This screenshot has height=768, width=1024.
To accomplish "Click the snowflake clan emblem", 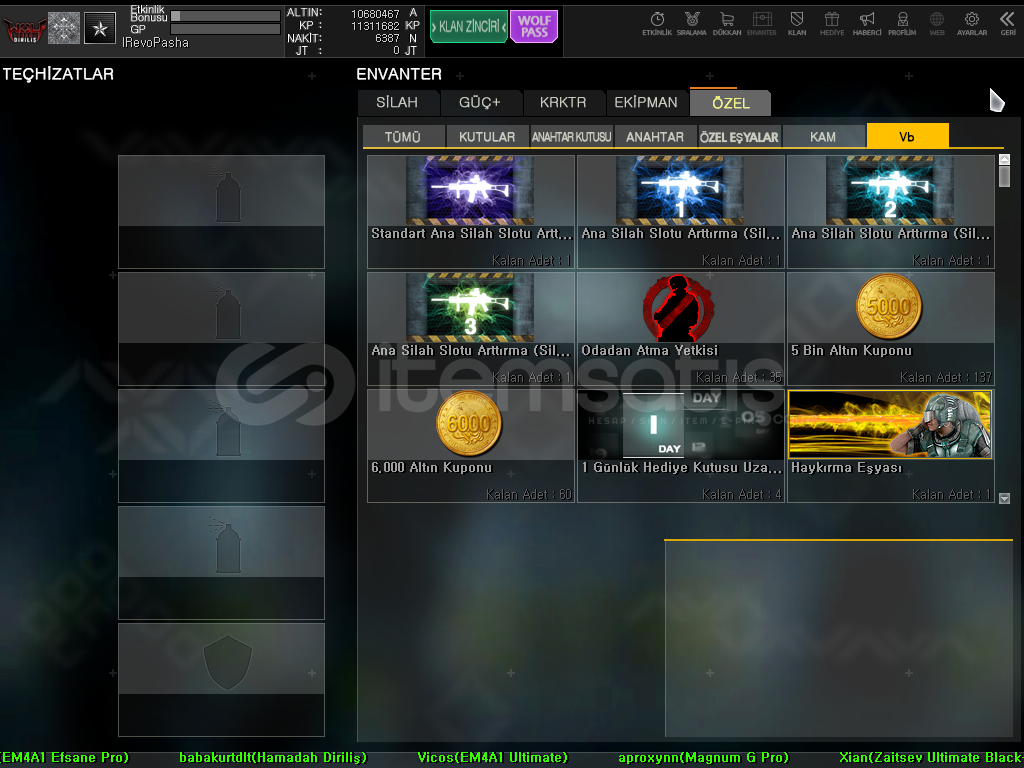I will pyautogui.click(x=64, y=28).
